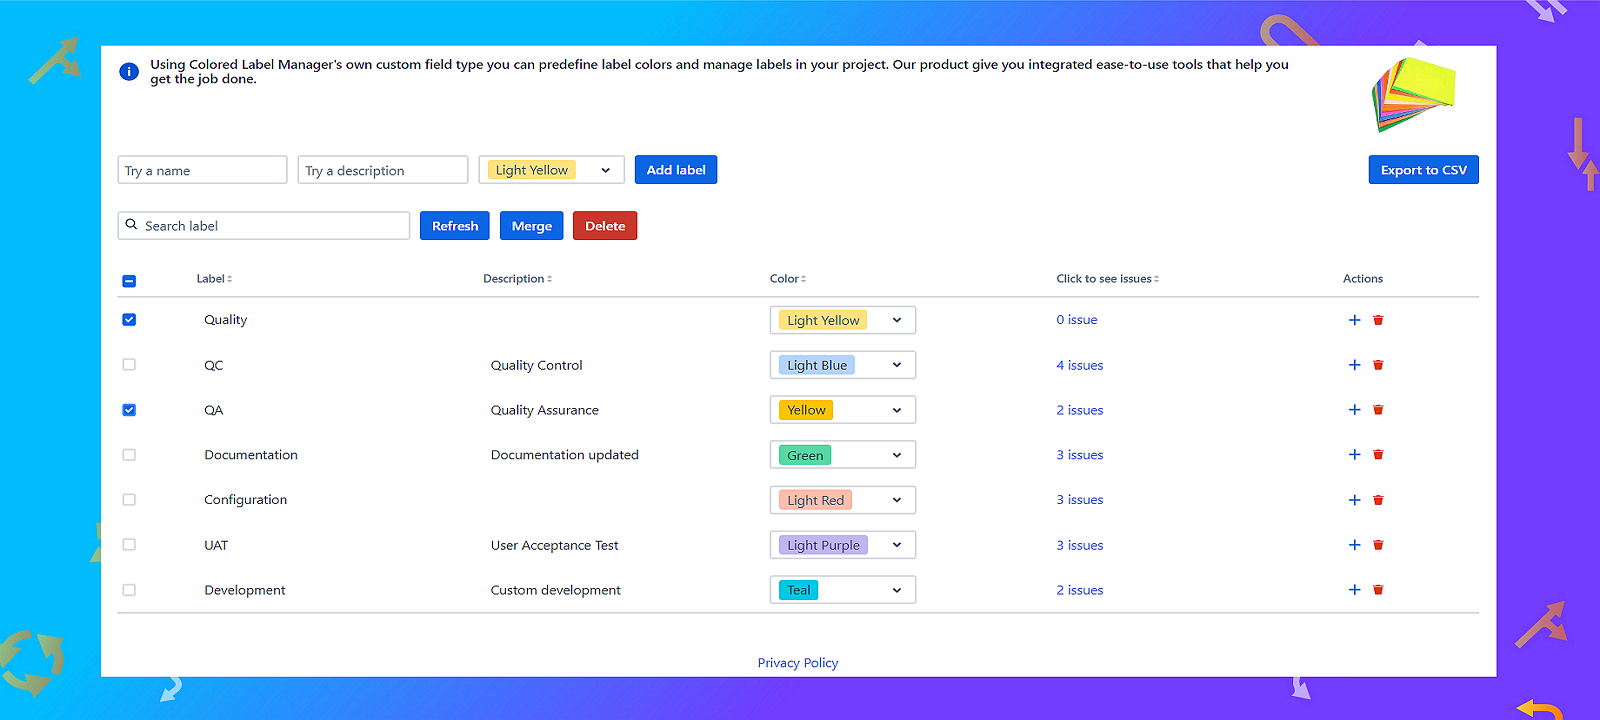Open the Teal color dropdown for Development

[843, 590]
